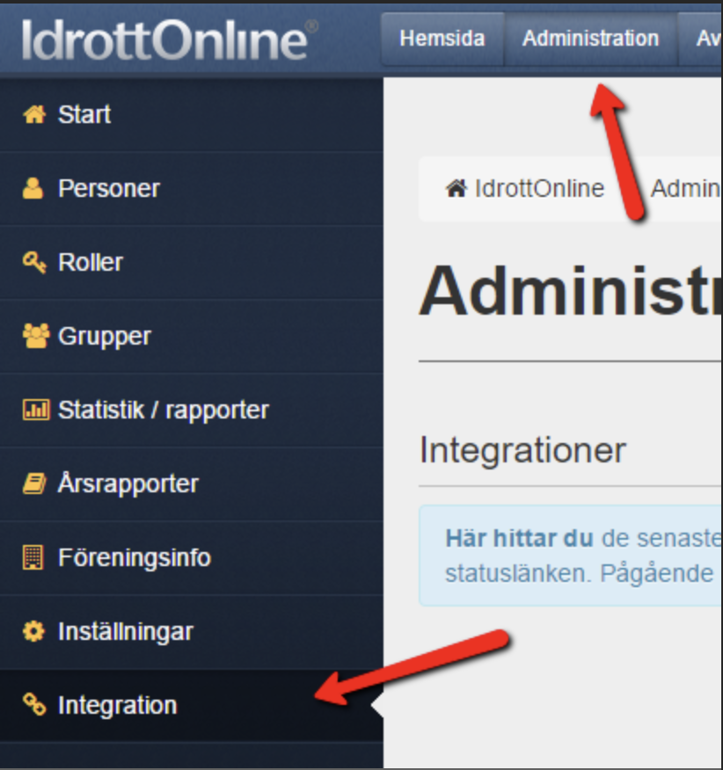Screen dimensions: 723x770
Task: Click the gear icon beside Inställningar
Action: 34,631
